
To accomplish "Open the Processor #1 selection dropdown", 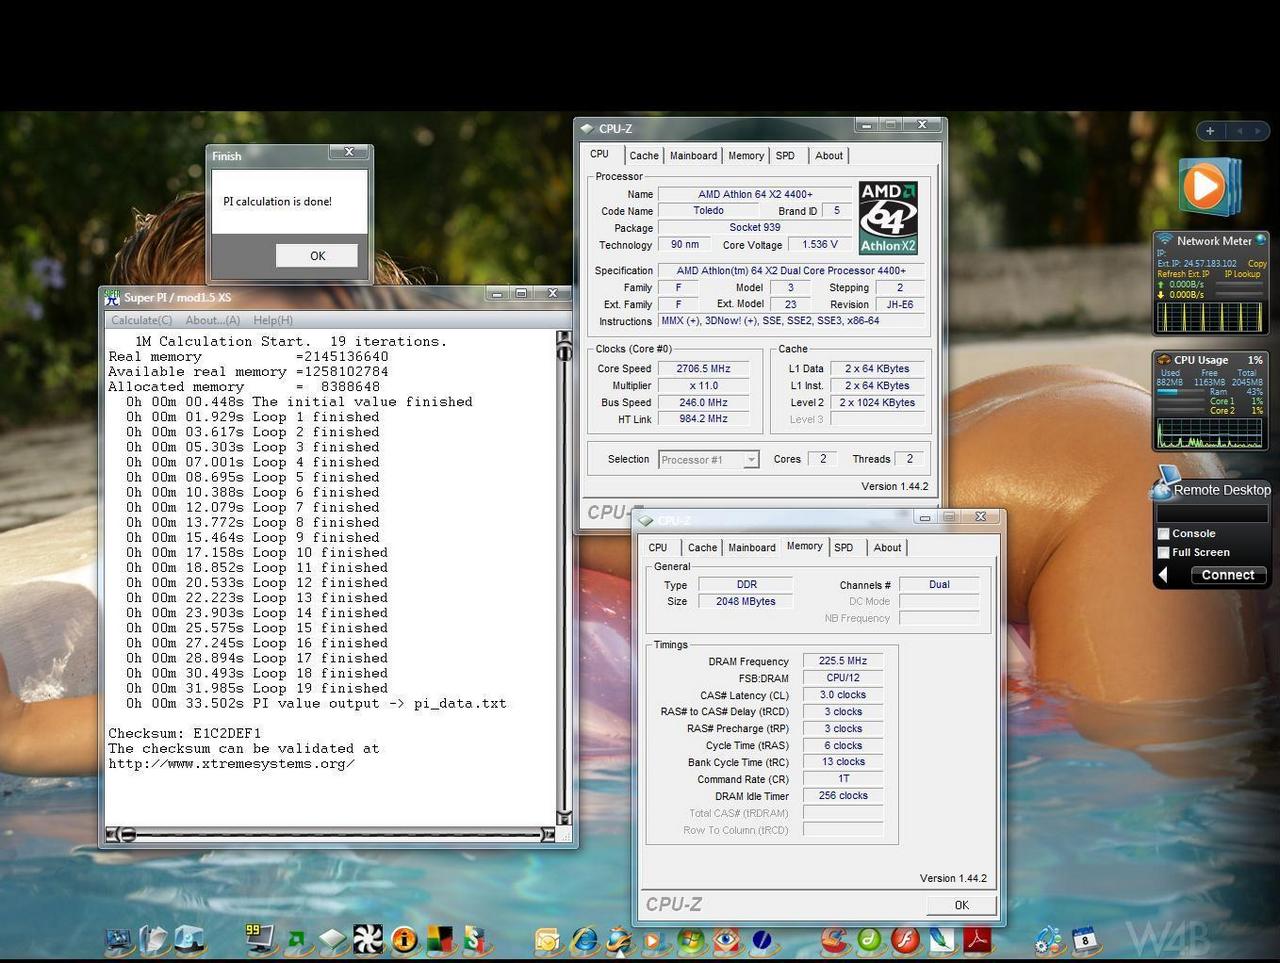I will click(709, 460).
